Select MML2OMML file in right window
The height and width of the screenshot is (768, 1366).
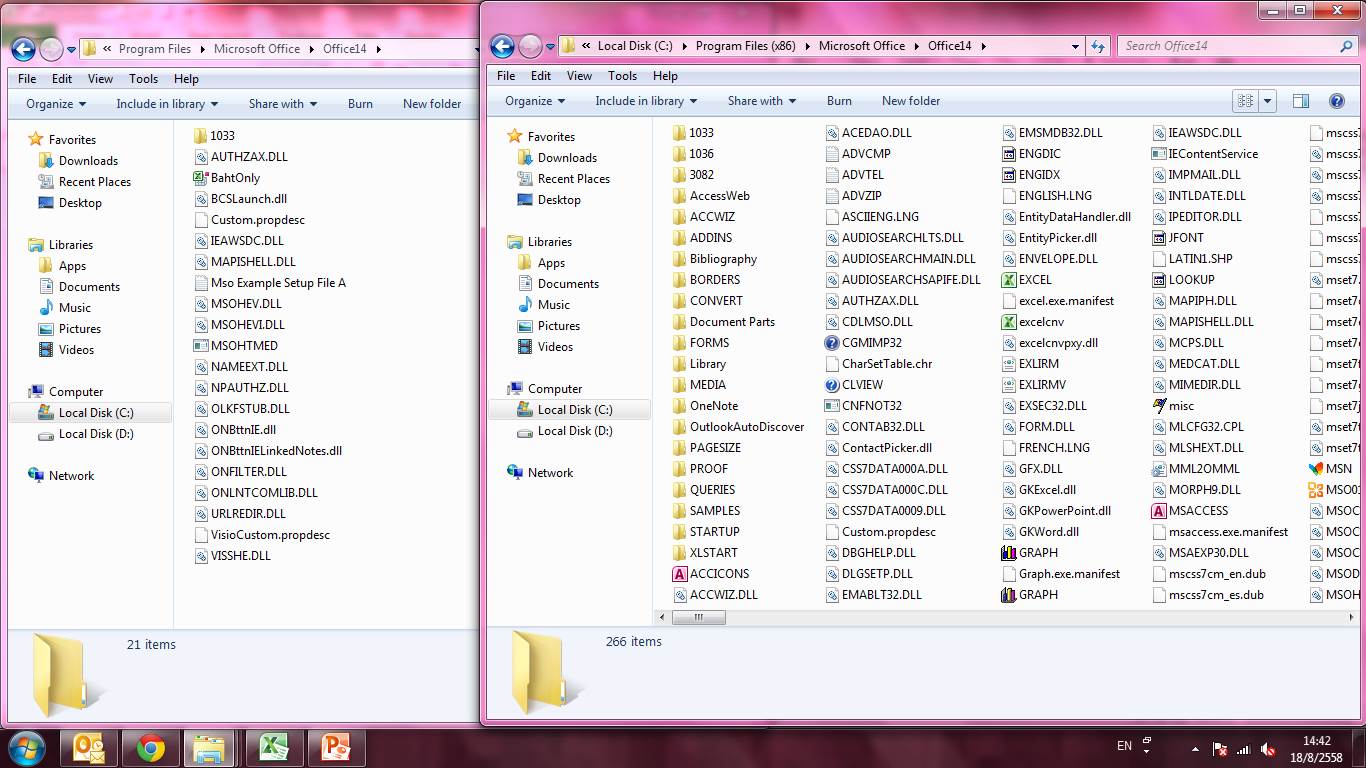pos(1196,469)
